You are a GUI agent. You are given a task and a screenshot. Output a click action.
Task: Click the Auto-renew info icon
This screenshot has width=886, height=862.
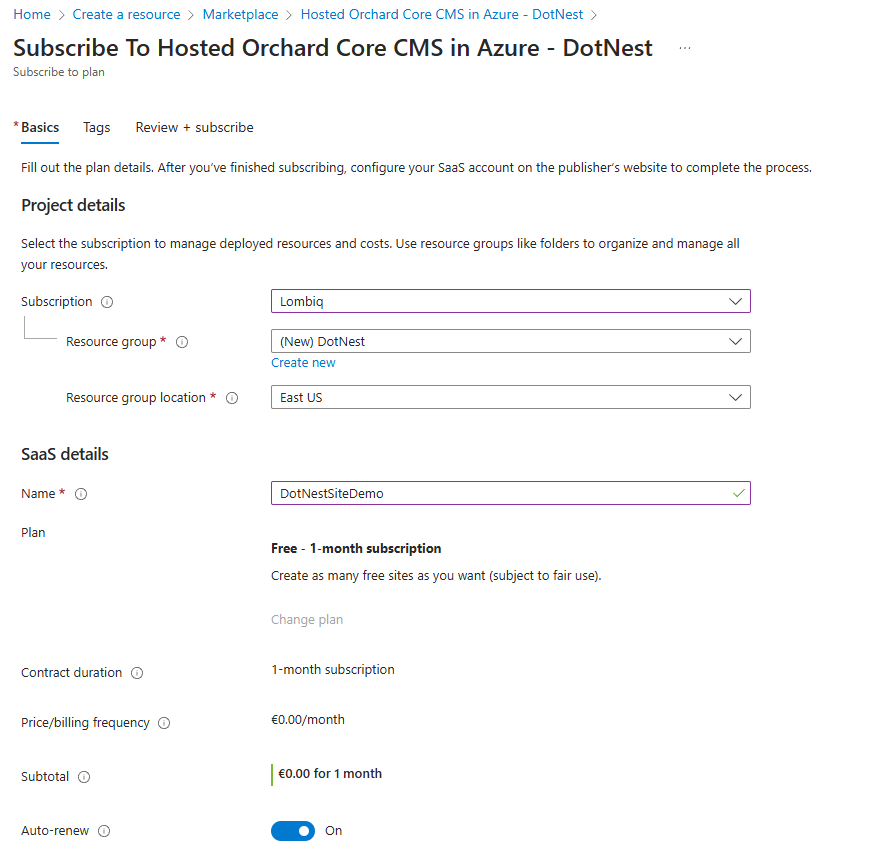point(104,831)
